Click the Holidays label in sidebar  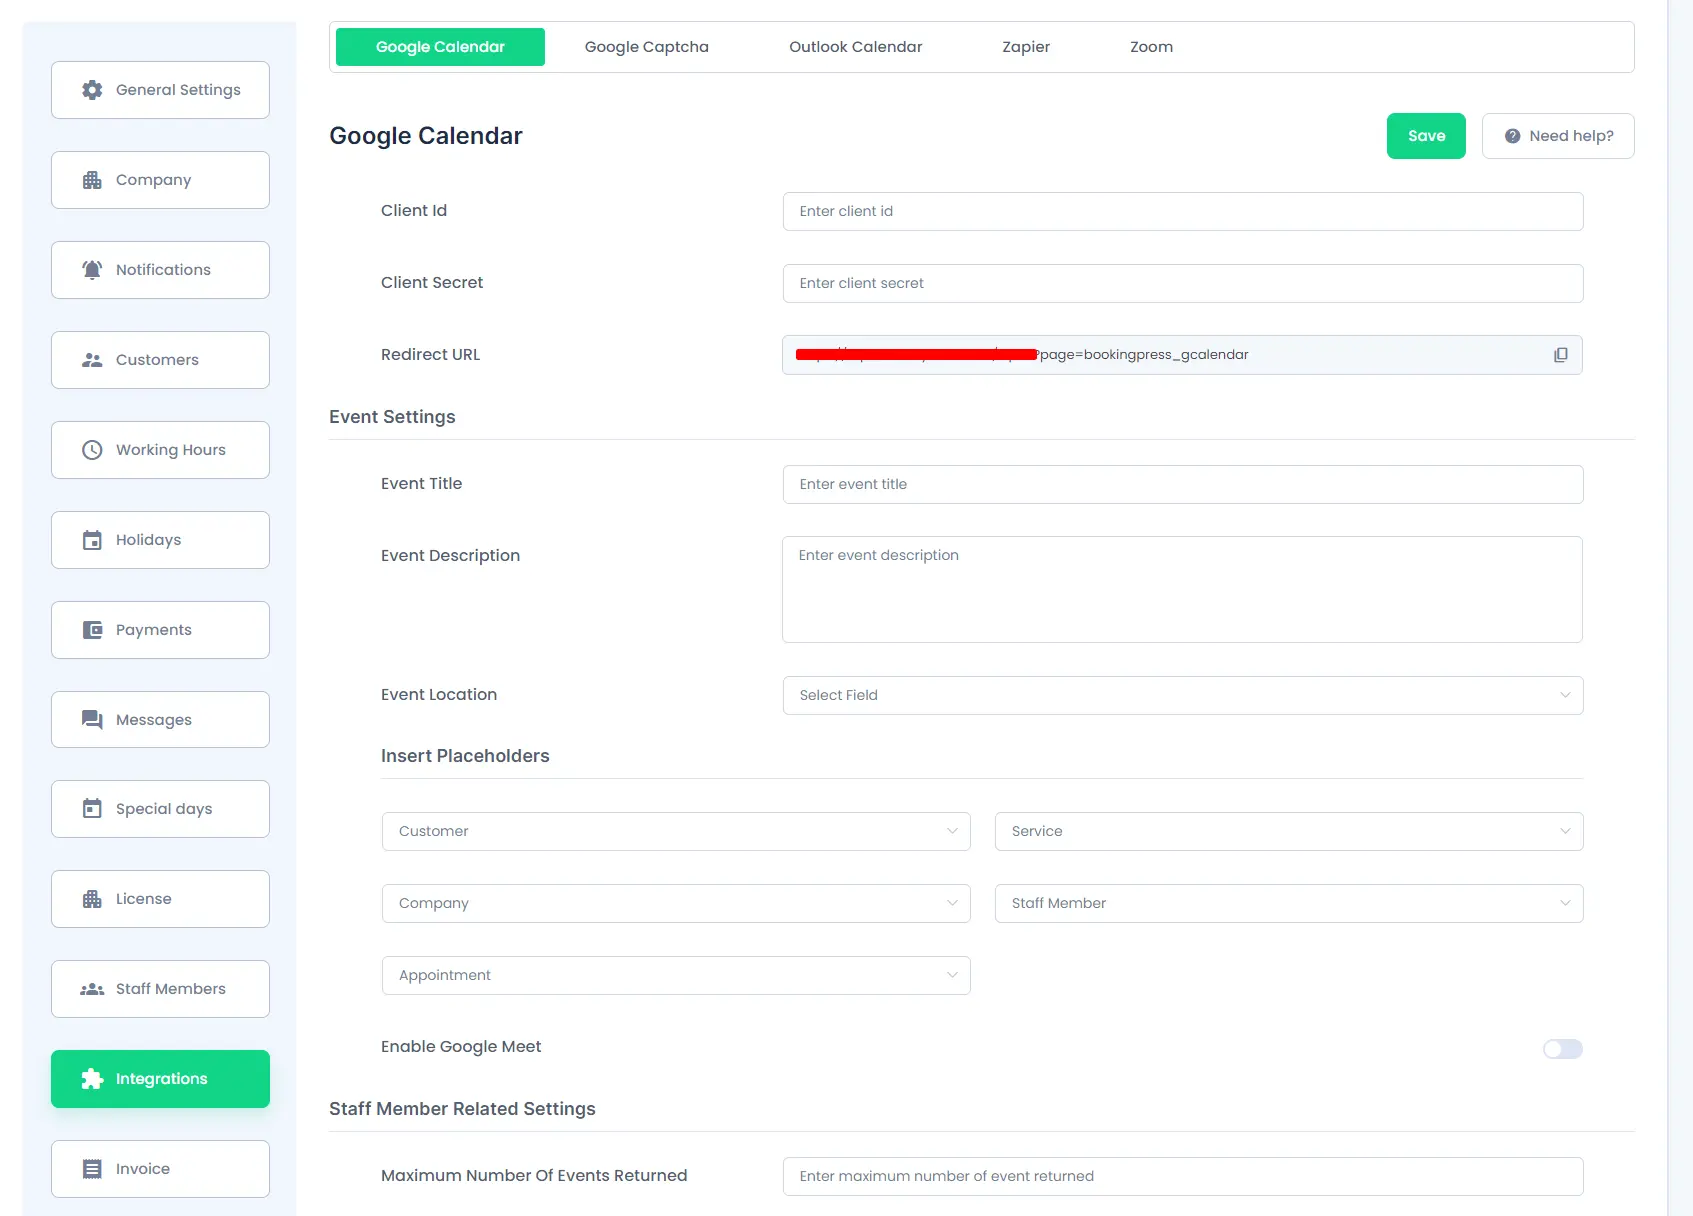[x=148, y=540]
